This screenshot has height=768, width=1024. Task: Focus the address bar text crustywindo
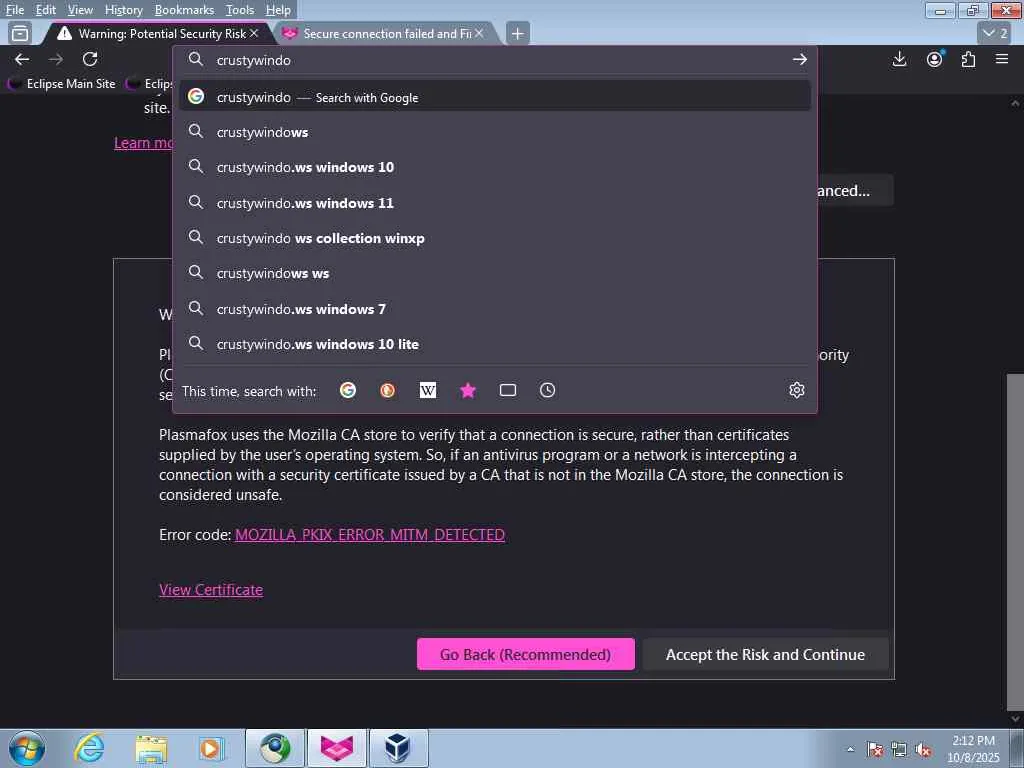[x=253, y=60]
